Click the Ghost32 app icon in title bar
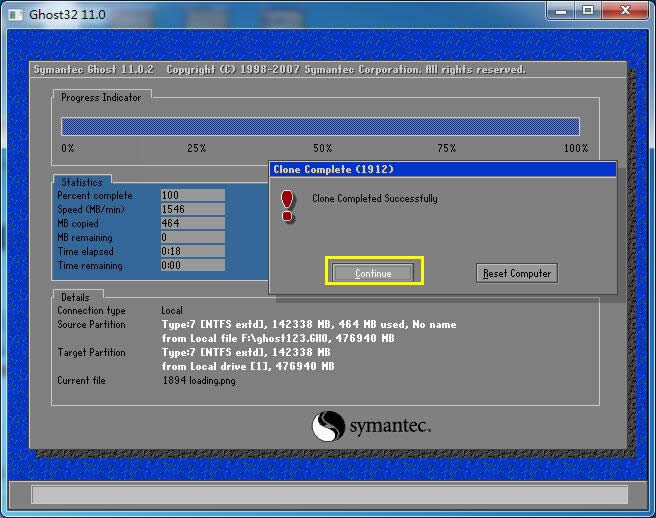The width and height of the screenshot is (656, 518). (x=14, y=11)
